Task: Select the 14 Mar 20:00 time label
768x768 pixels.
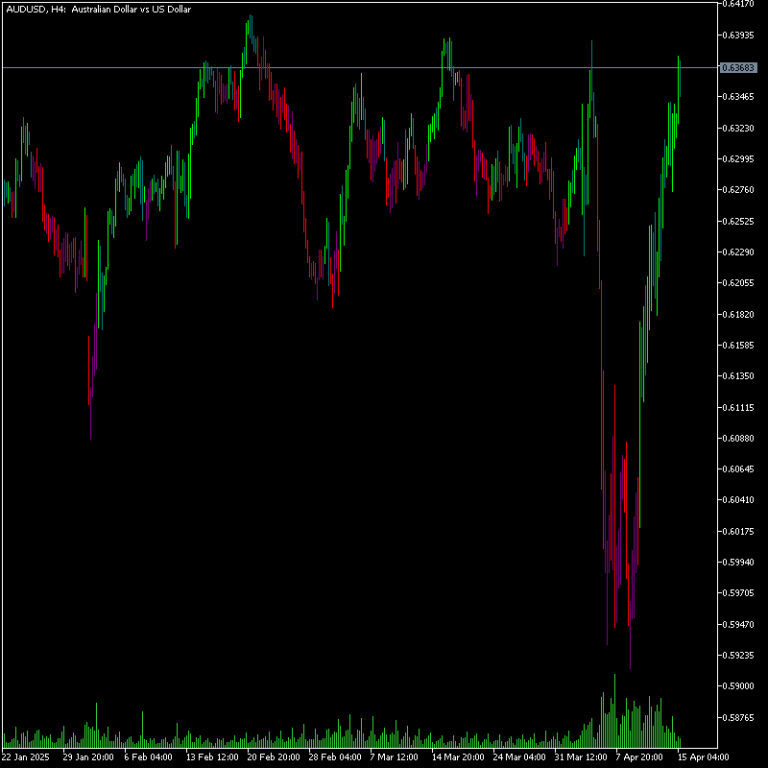Action: (x=457, y=757)
